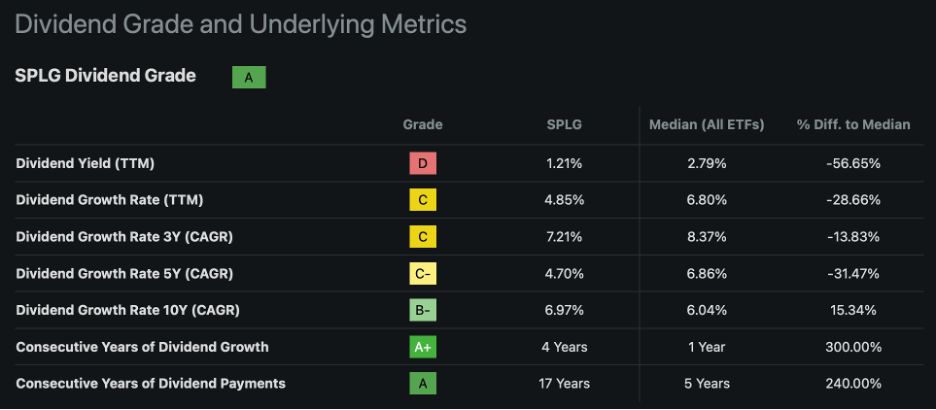
Task: Click the A grade badge for Dividend Payments years
Action: (x=423, y=383)
